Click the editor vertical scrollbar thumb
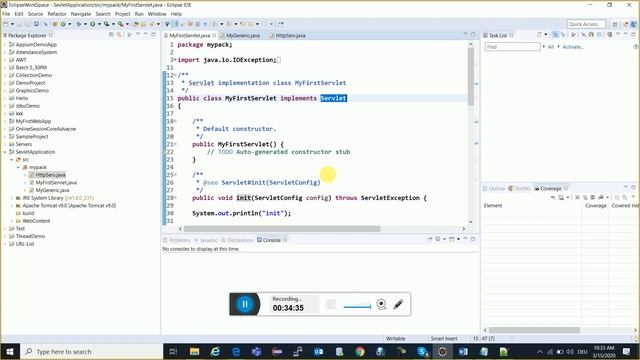This screenshot has height=360, width=640. click(x=471, y=76)
